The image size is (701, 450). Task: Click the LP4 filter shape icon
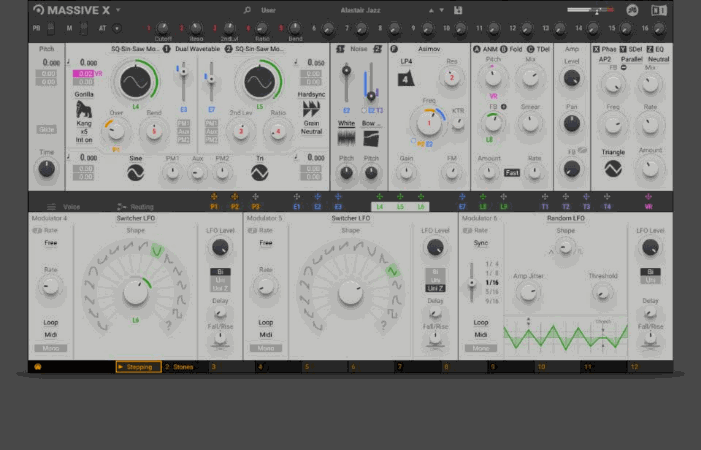tap(406, 79)
